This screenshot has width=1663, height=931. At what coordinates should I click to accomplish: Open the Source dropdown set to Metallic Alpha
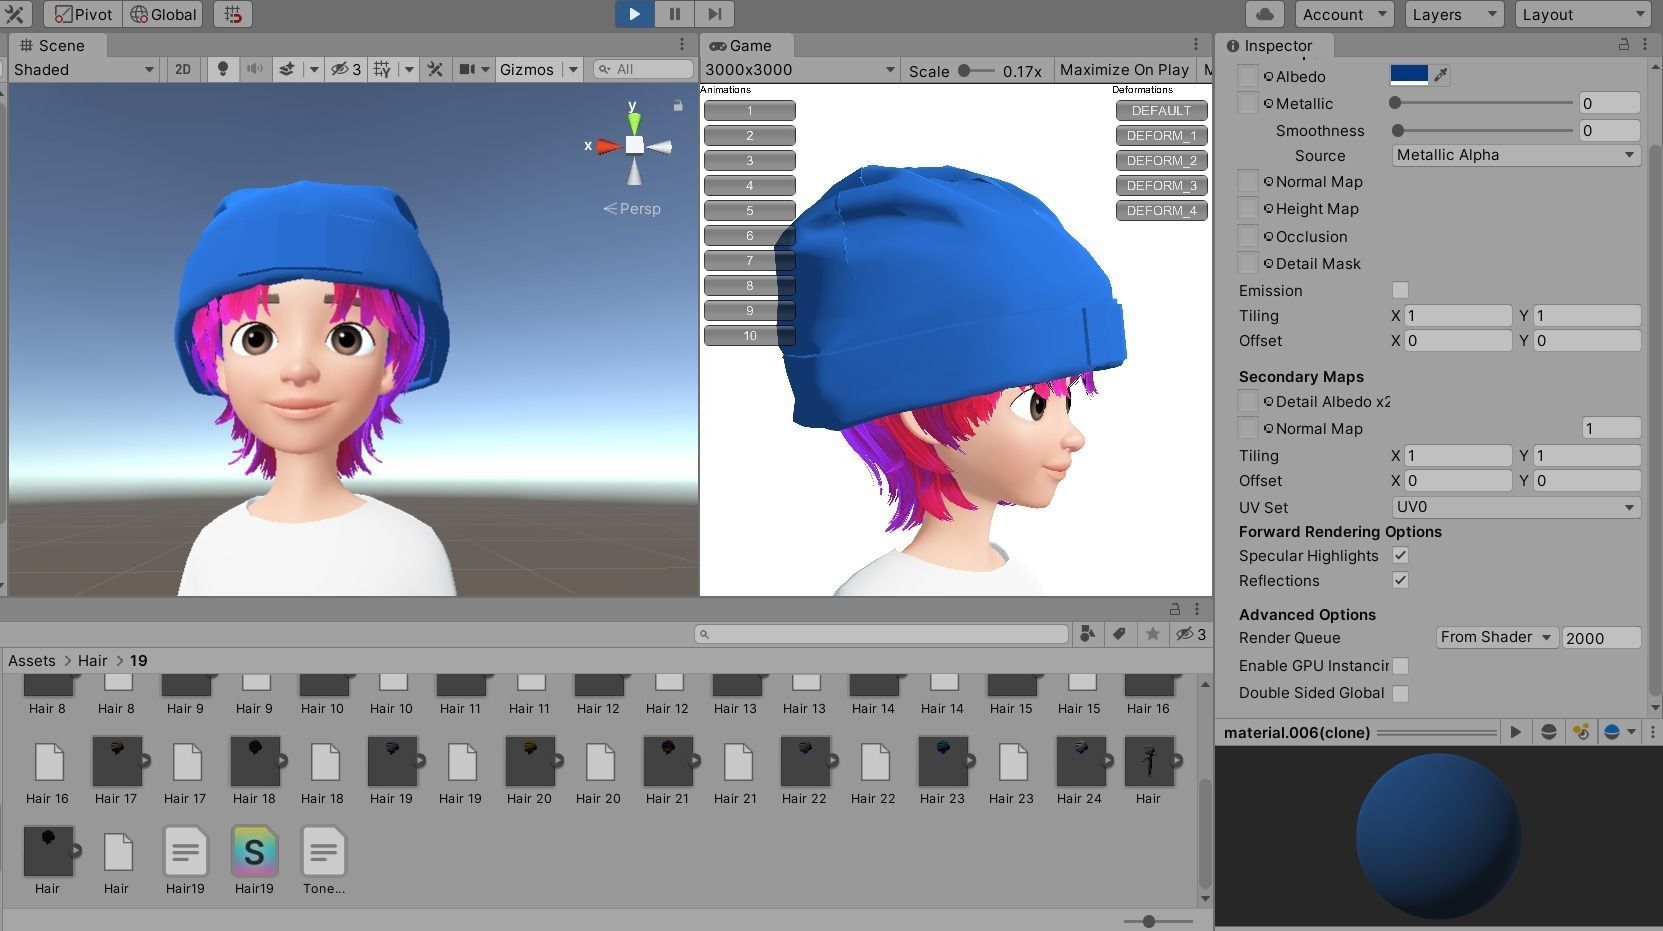click(1514, 155)
